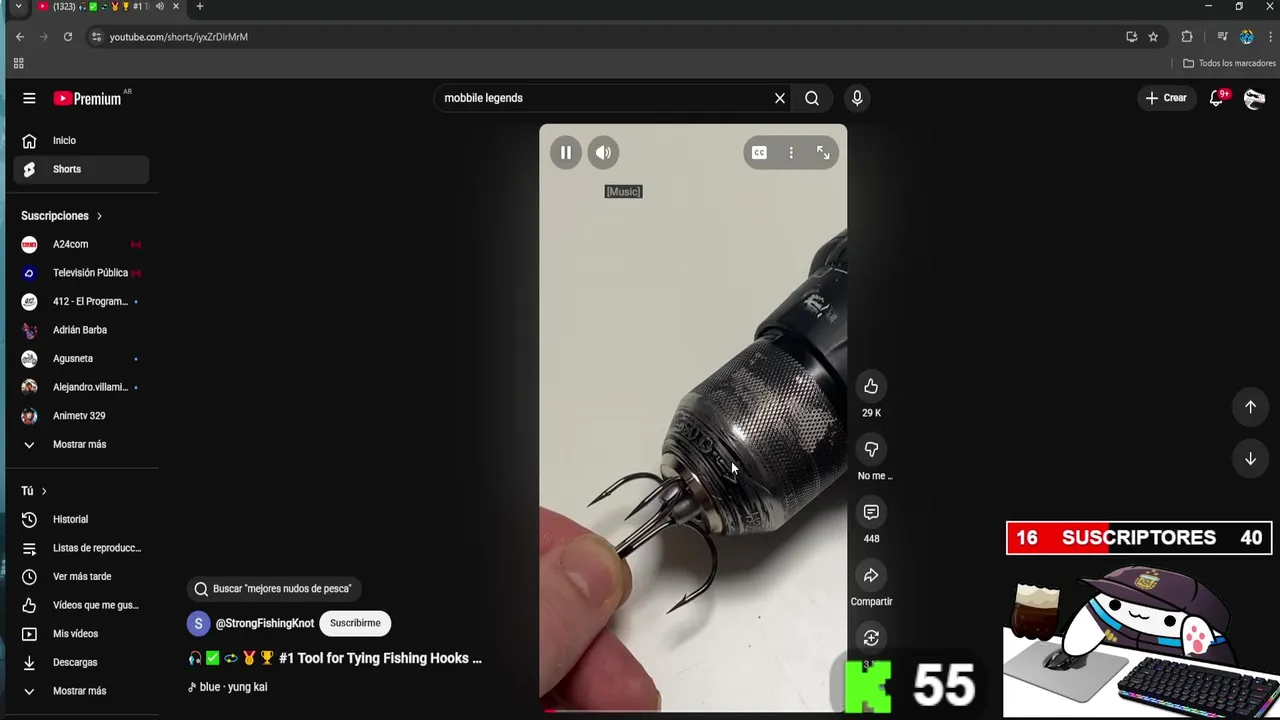
Task: Go back in the browser
Action: tap(20, 37)
